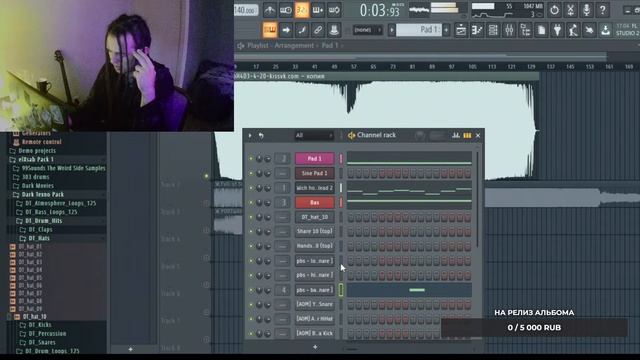Click the Pad 1 channel button
This screenshot has height=360, width=640.
[x=314, y=159]
